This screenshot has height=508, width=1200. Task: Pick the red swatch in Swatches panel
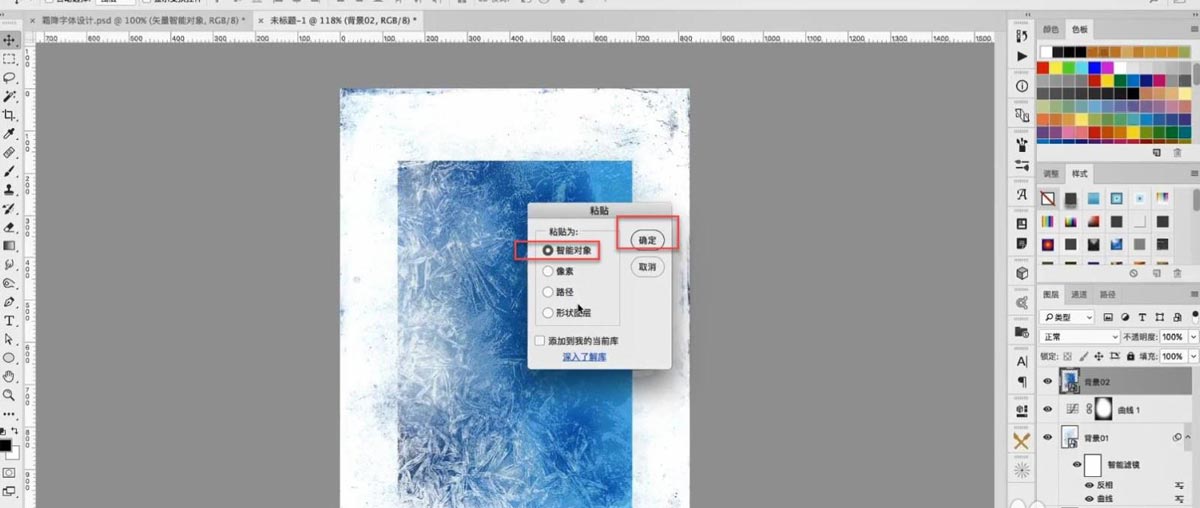coord(1045,68)
